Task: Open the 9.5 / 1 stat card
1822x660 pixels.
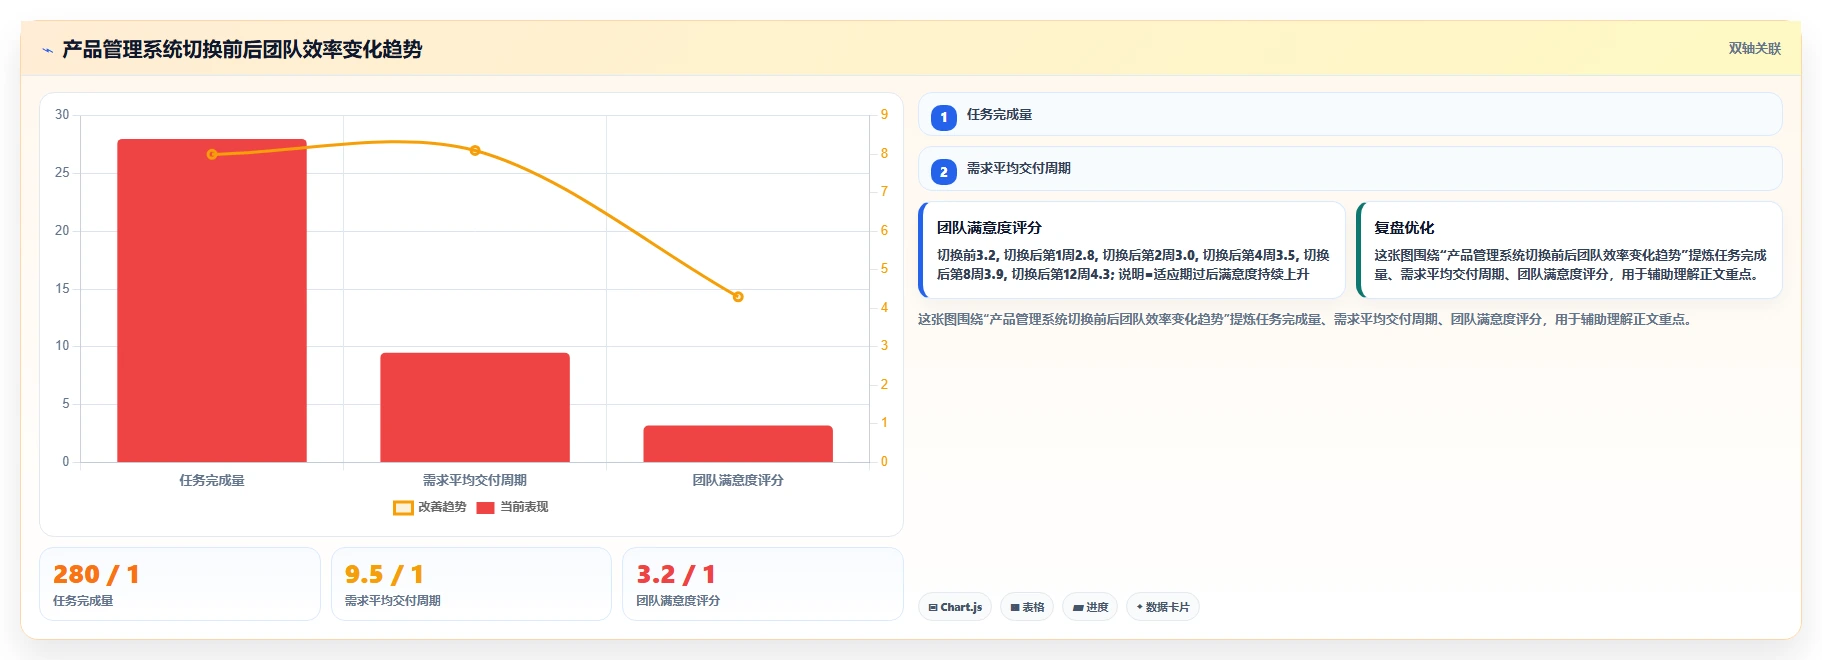Action: (x=471, y=584)
